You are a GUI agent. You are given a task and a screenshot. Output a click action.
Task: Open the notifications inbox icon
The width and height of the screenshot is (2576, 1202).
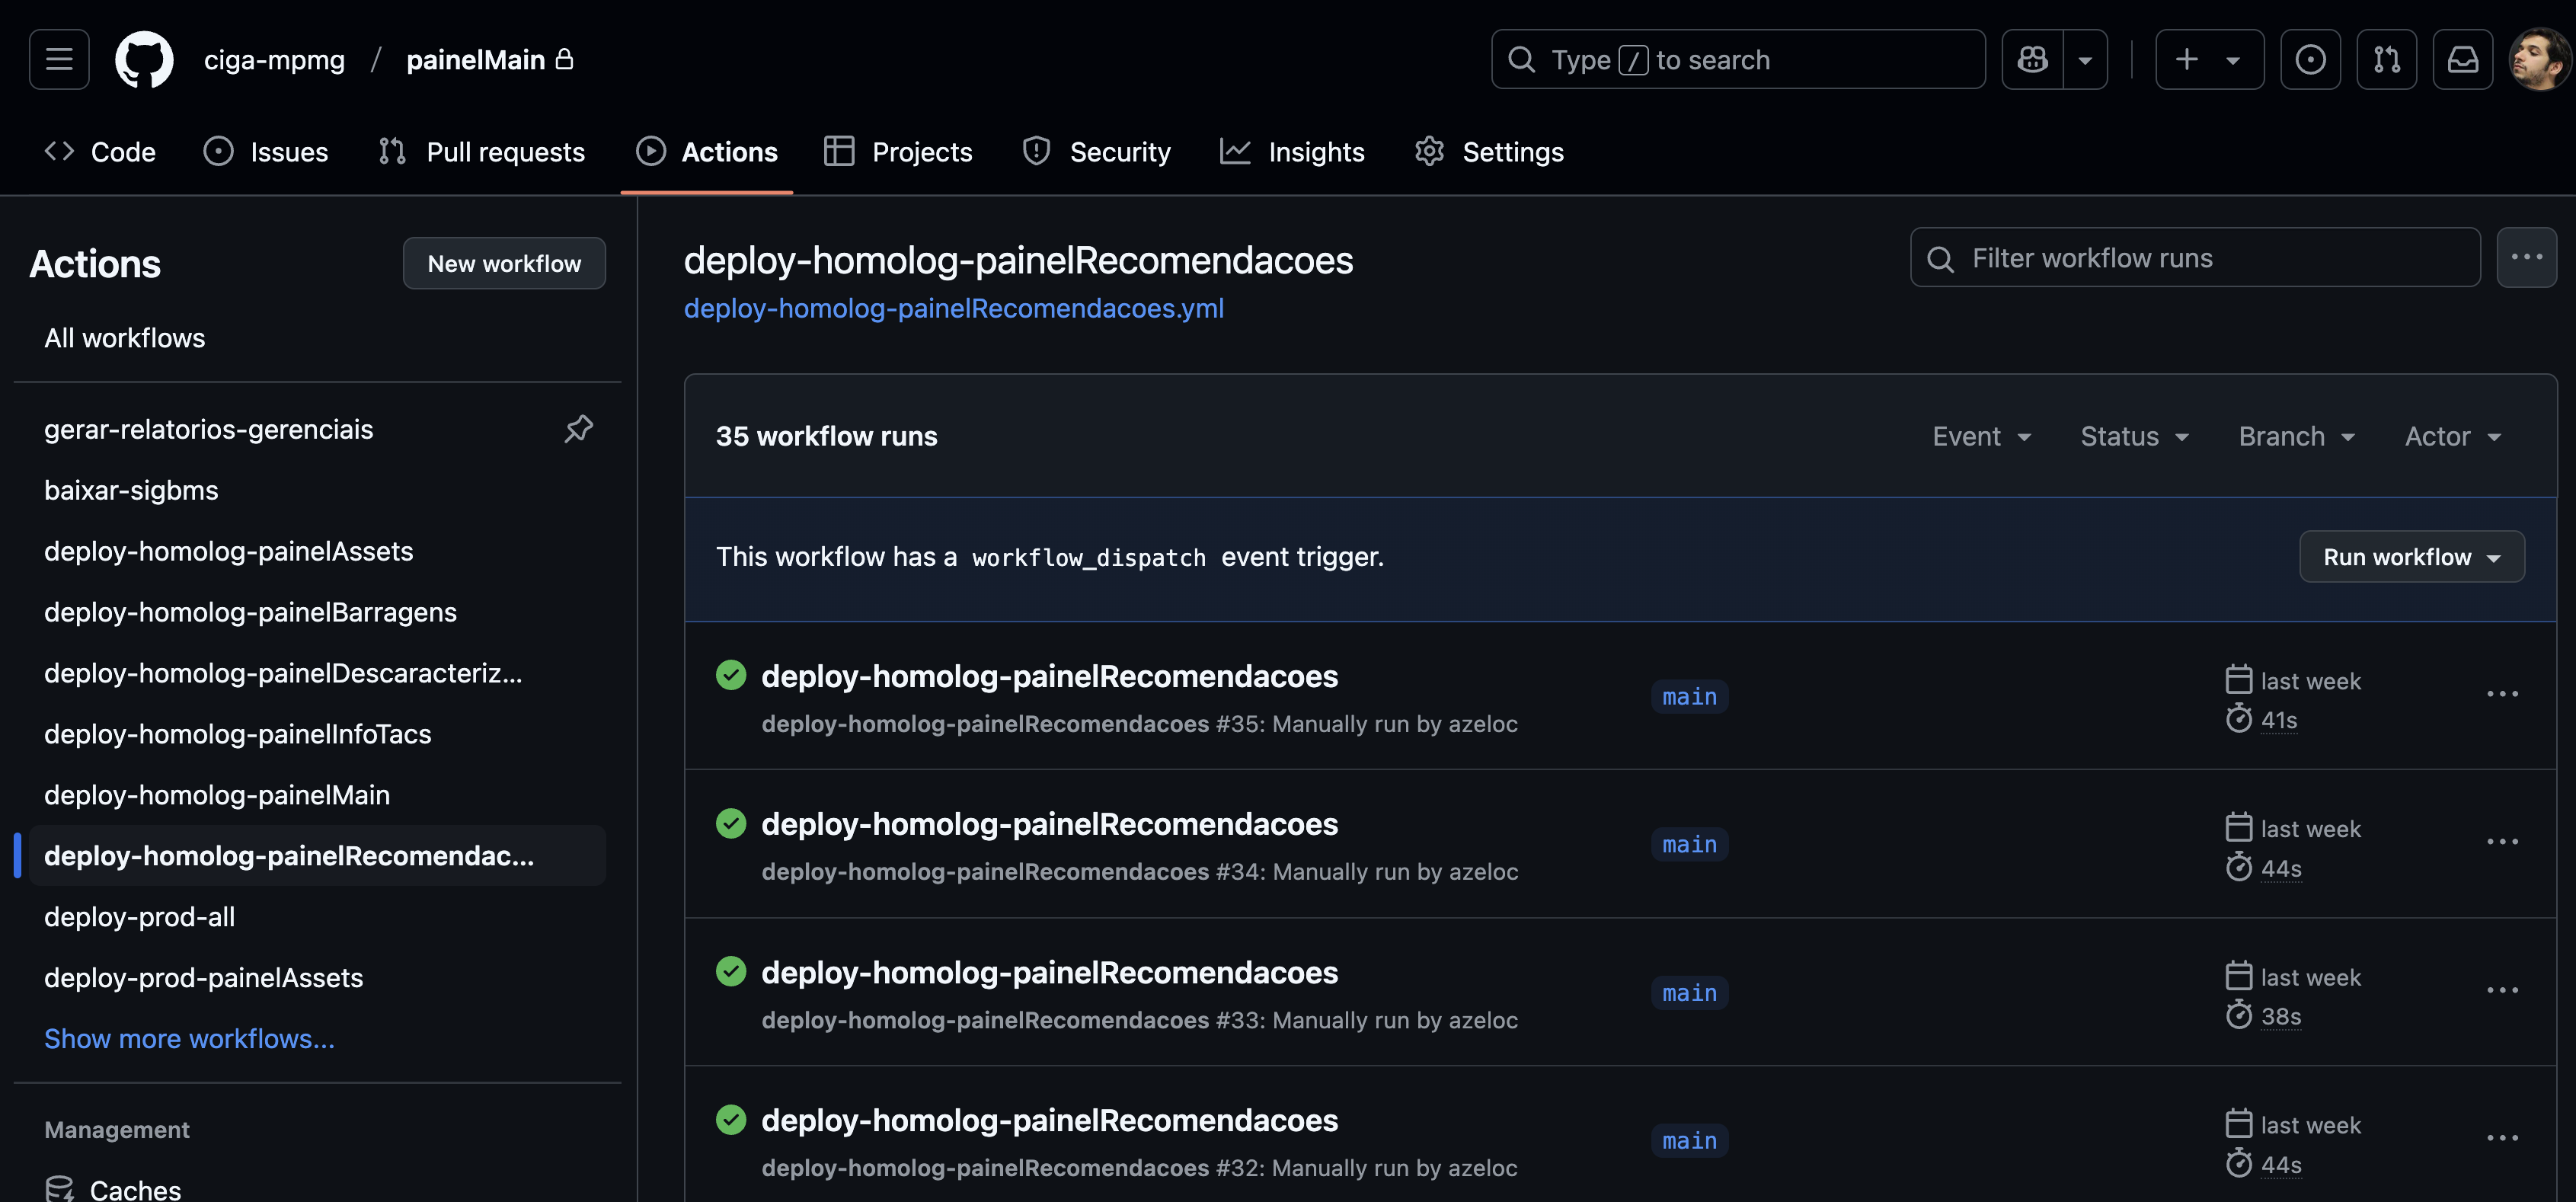(x=2462, y=59)
